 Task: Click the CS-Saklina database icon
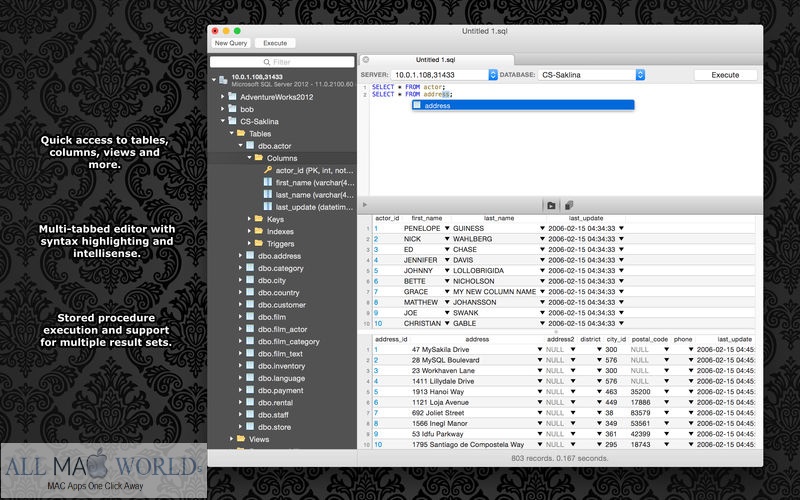click(232, 121)
